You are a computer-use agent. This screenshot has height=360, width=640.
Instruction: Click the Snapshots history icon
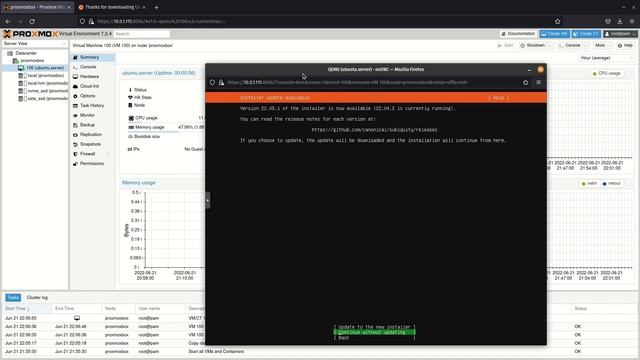pyautogui.click(x=75, y=144)
